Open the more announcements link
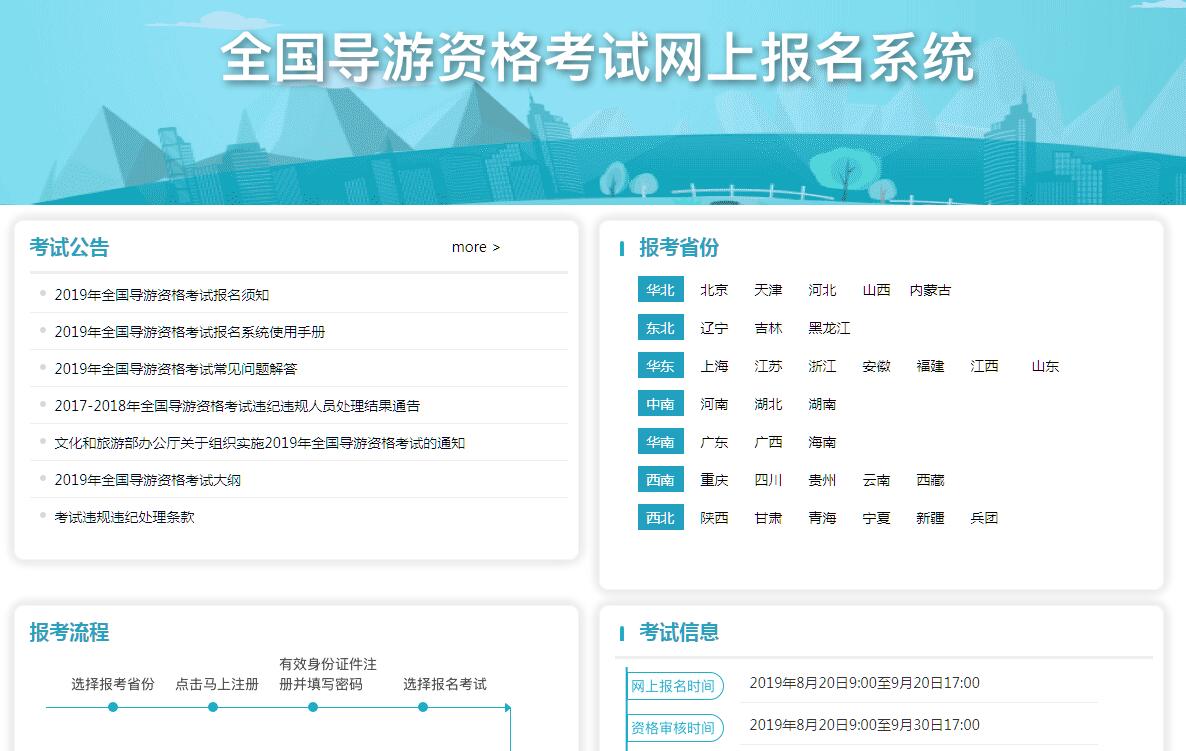This screenshot has width=1186, height=751. pos(475,247)
